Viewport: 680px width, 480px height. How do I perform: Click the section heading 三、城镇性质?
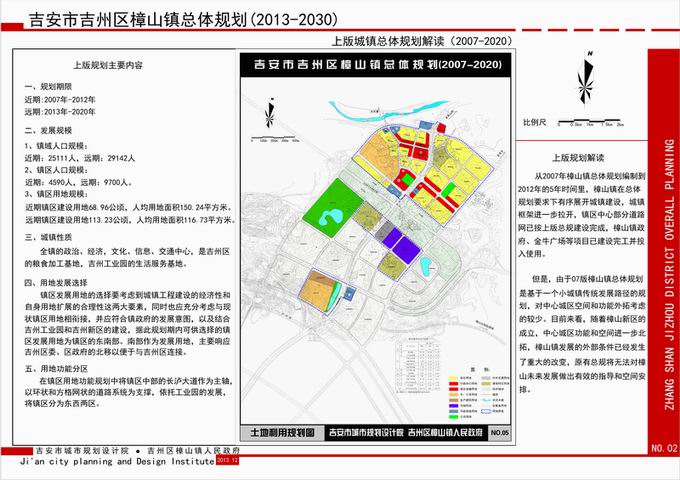click(48, 237)
